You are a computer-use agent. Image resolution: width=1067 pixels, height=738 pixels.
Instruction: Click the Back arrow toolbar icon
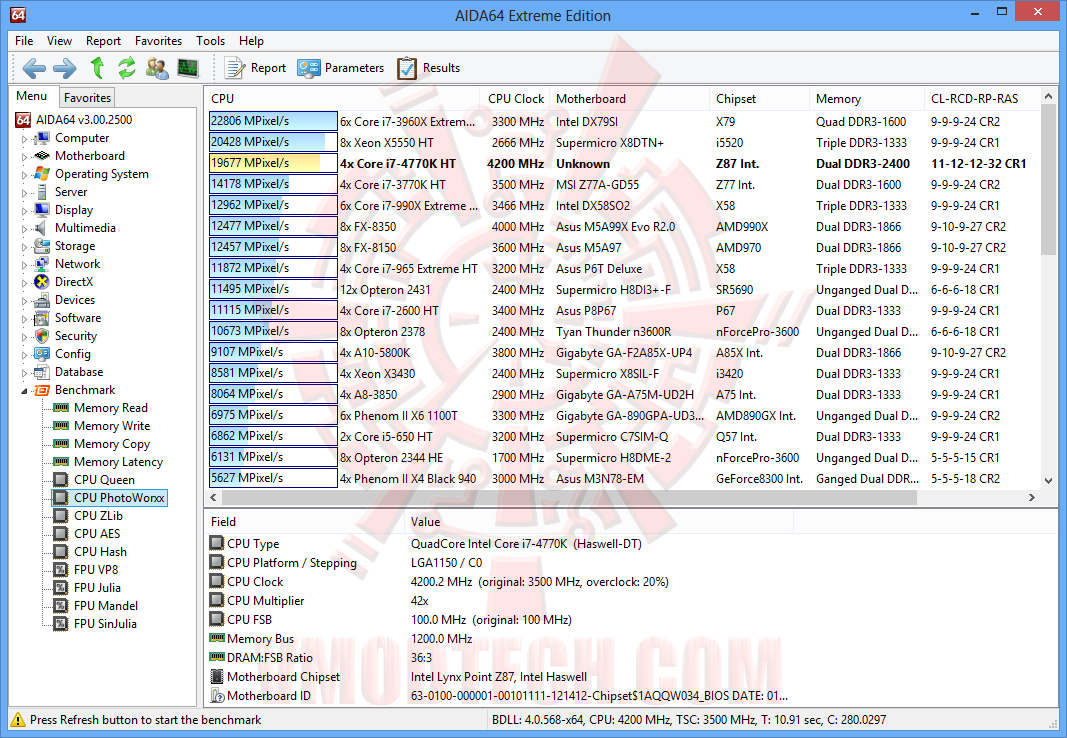pos(34,68)
